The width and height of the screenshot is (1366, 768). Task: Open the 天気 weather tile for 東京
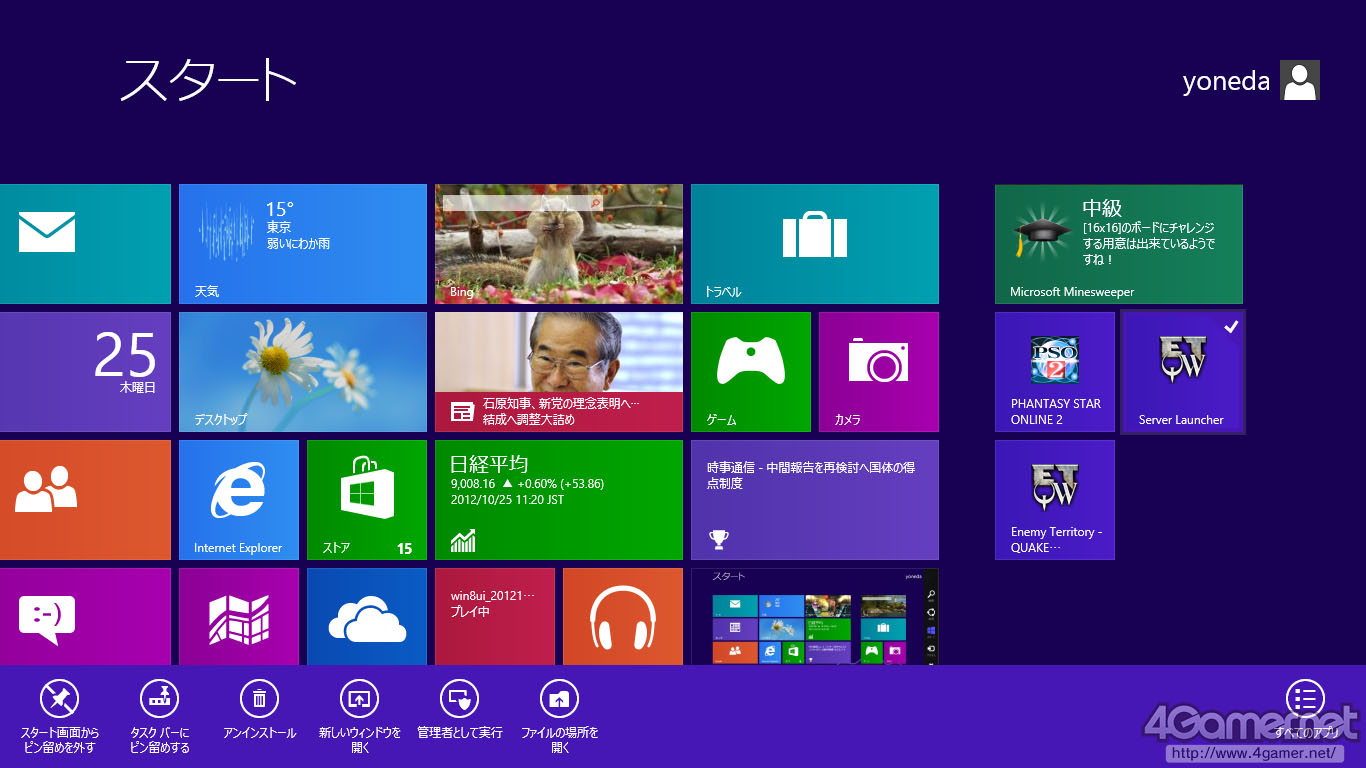coord(303,244)
